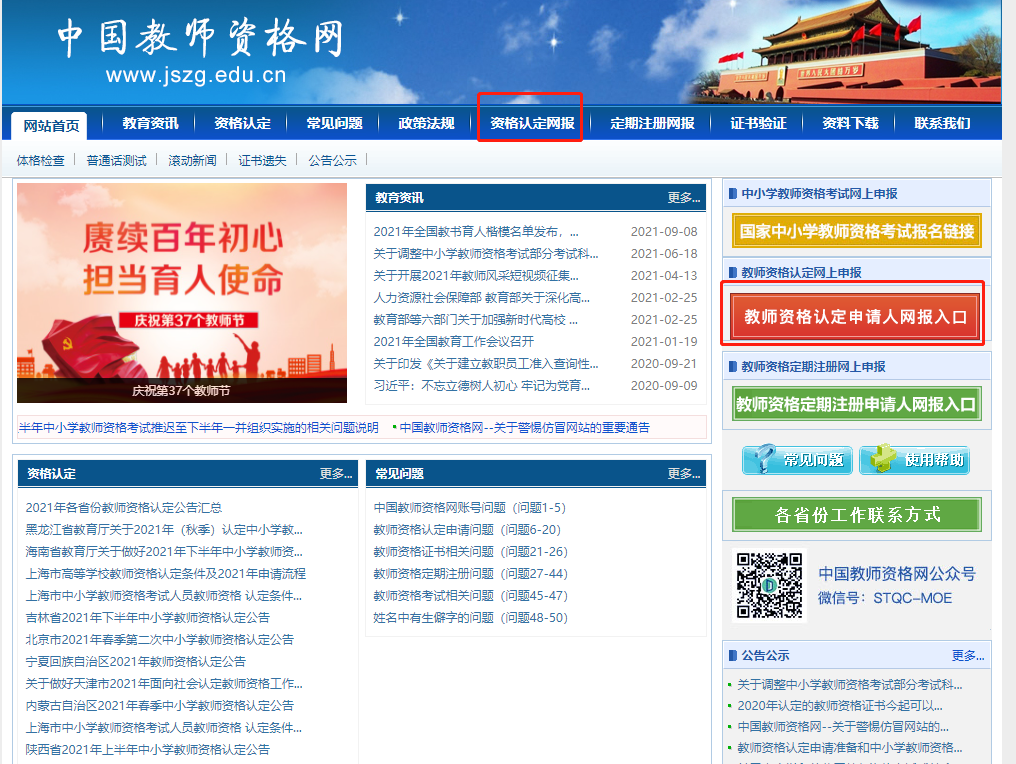The image size is (1016, 764).
Task: Open the 普通话测试 sub-navigation link
Action: click(x=117, y=160)
